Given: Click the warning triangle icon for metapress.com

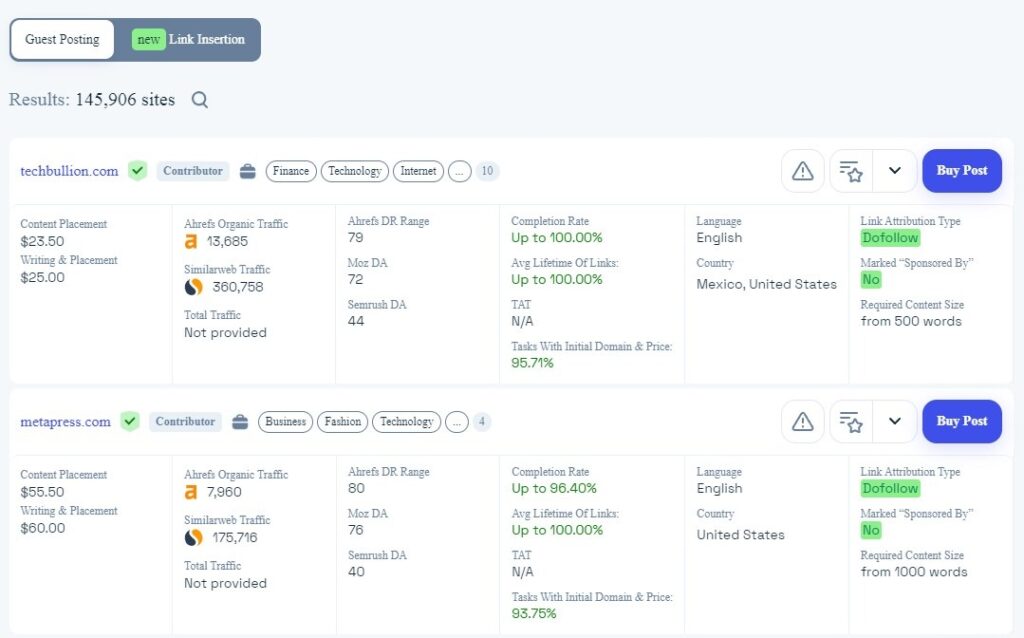Looking at the screenshot, I should [x=802, y=422].
